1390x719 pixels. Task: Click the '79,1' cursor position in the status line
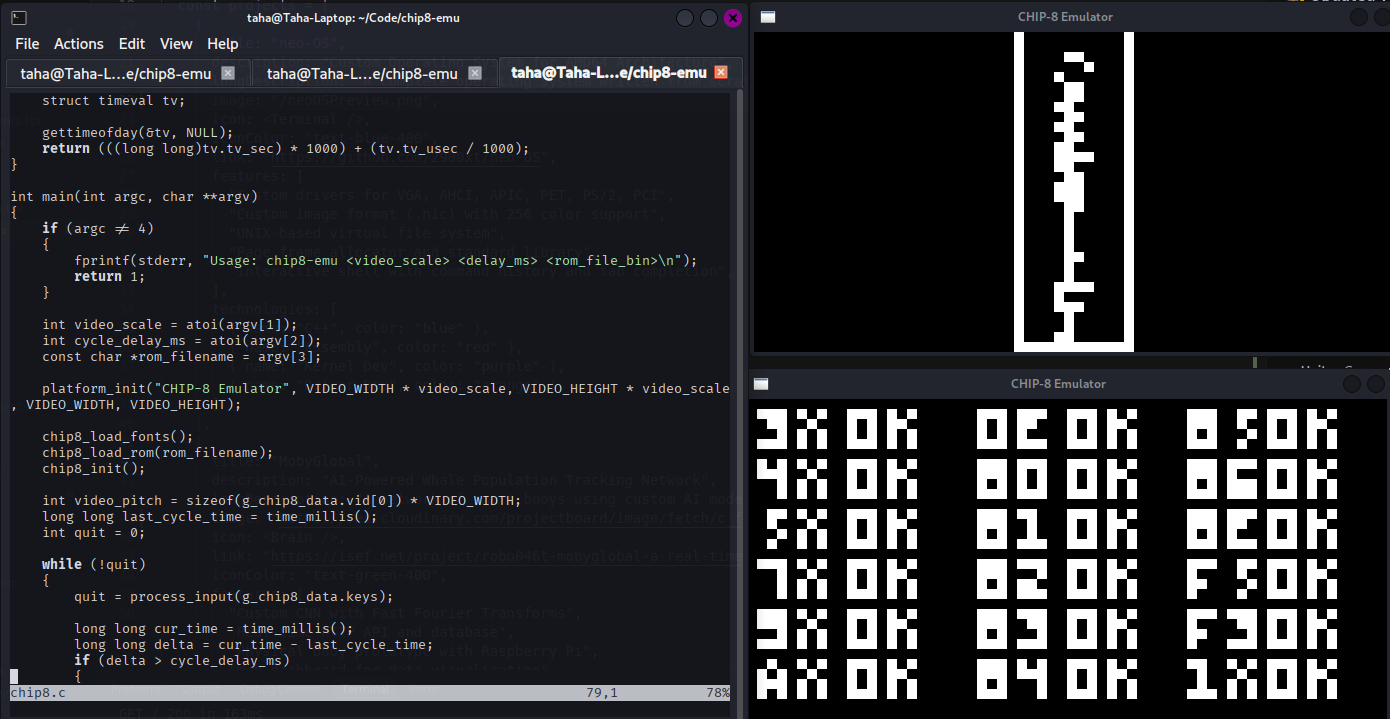point(602,692)
